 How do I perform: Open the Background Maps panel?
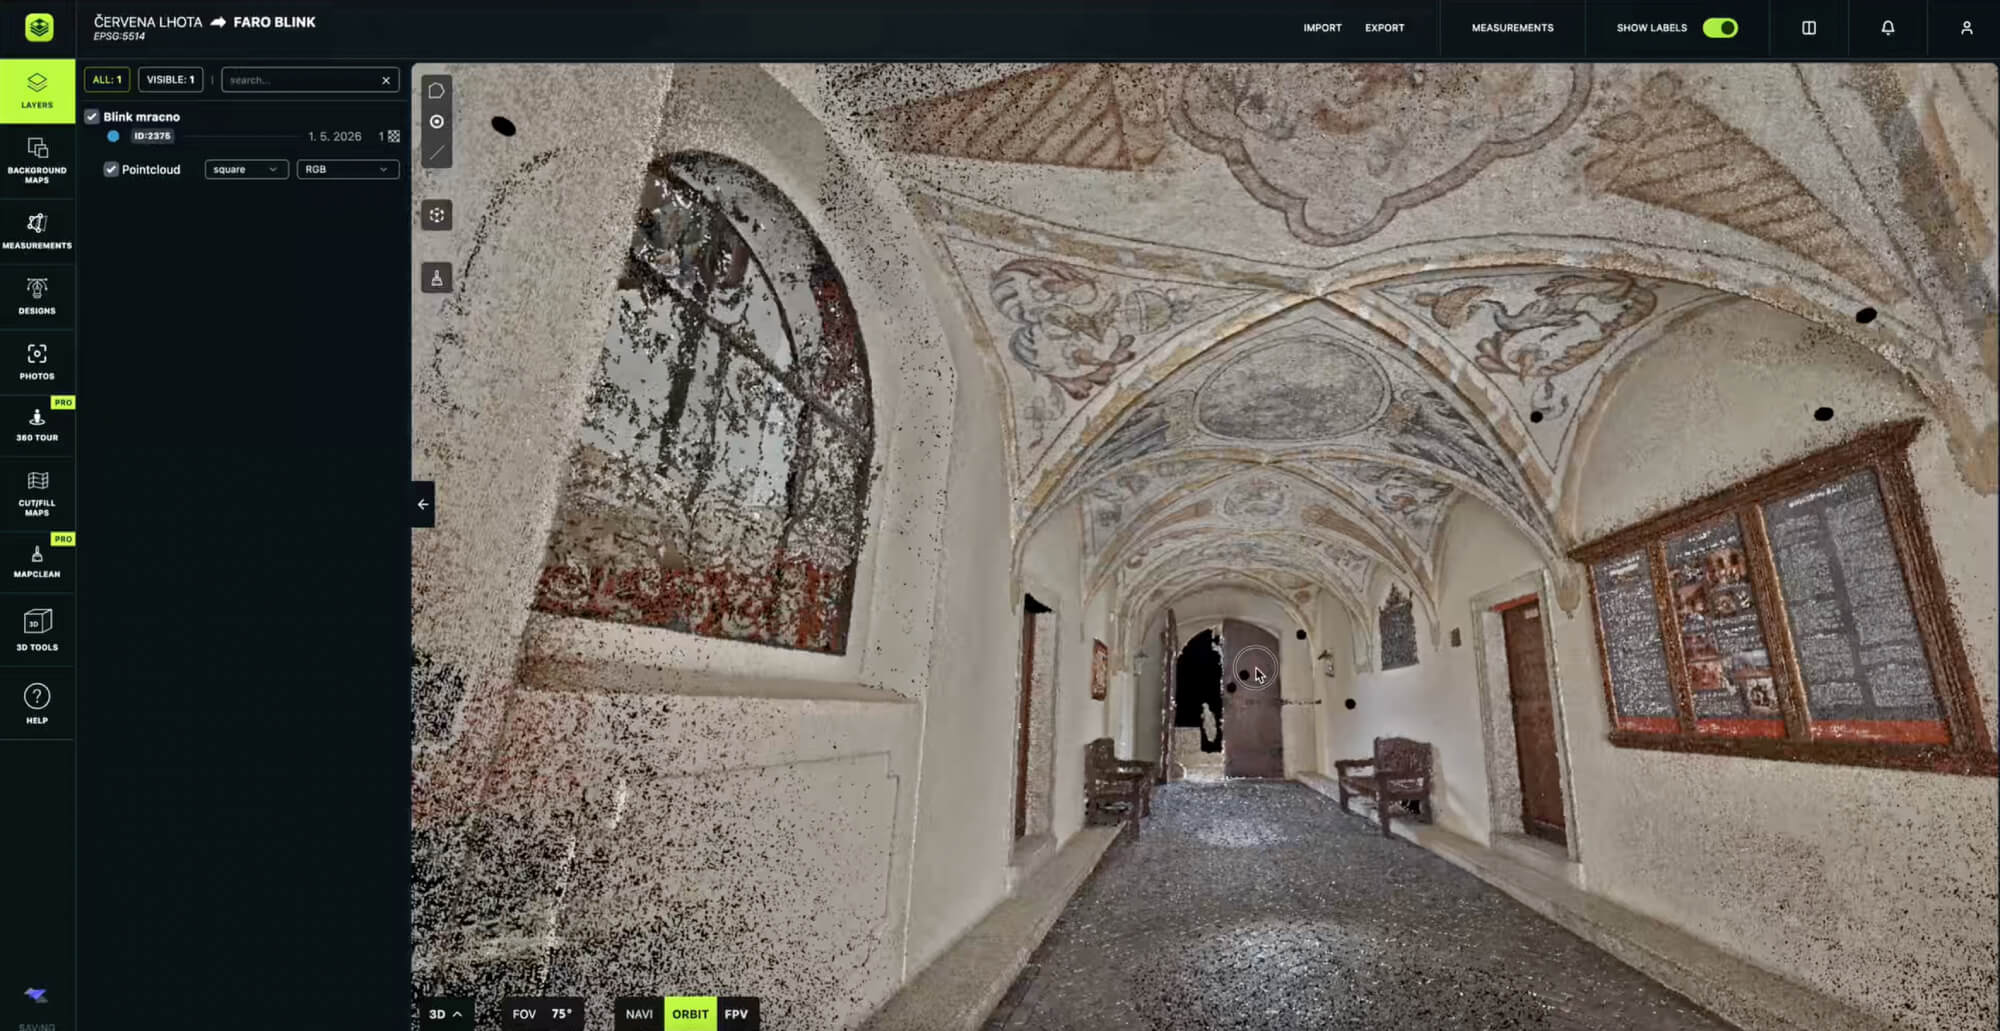click(37, 160)
